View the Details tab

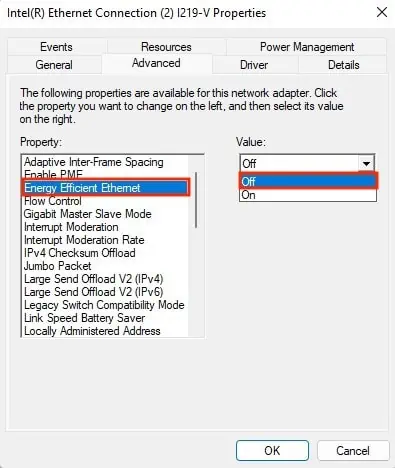tap(344, 65)
